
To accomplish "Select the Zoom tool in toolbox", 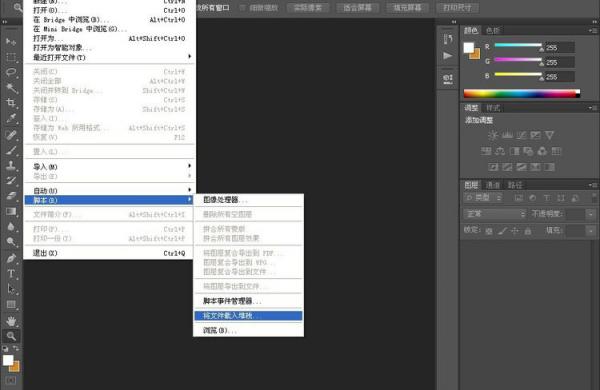I will pos(11,336).
